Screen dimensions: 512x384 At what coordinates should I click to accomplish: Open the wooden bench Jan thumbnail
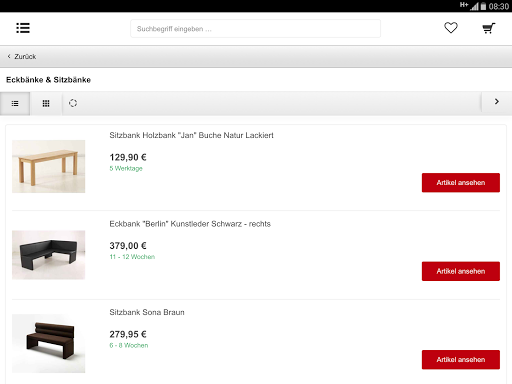point(49,166)
